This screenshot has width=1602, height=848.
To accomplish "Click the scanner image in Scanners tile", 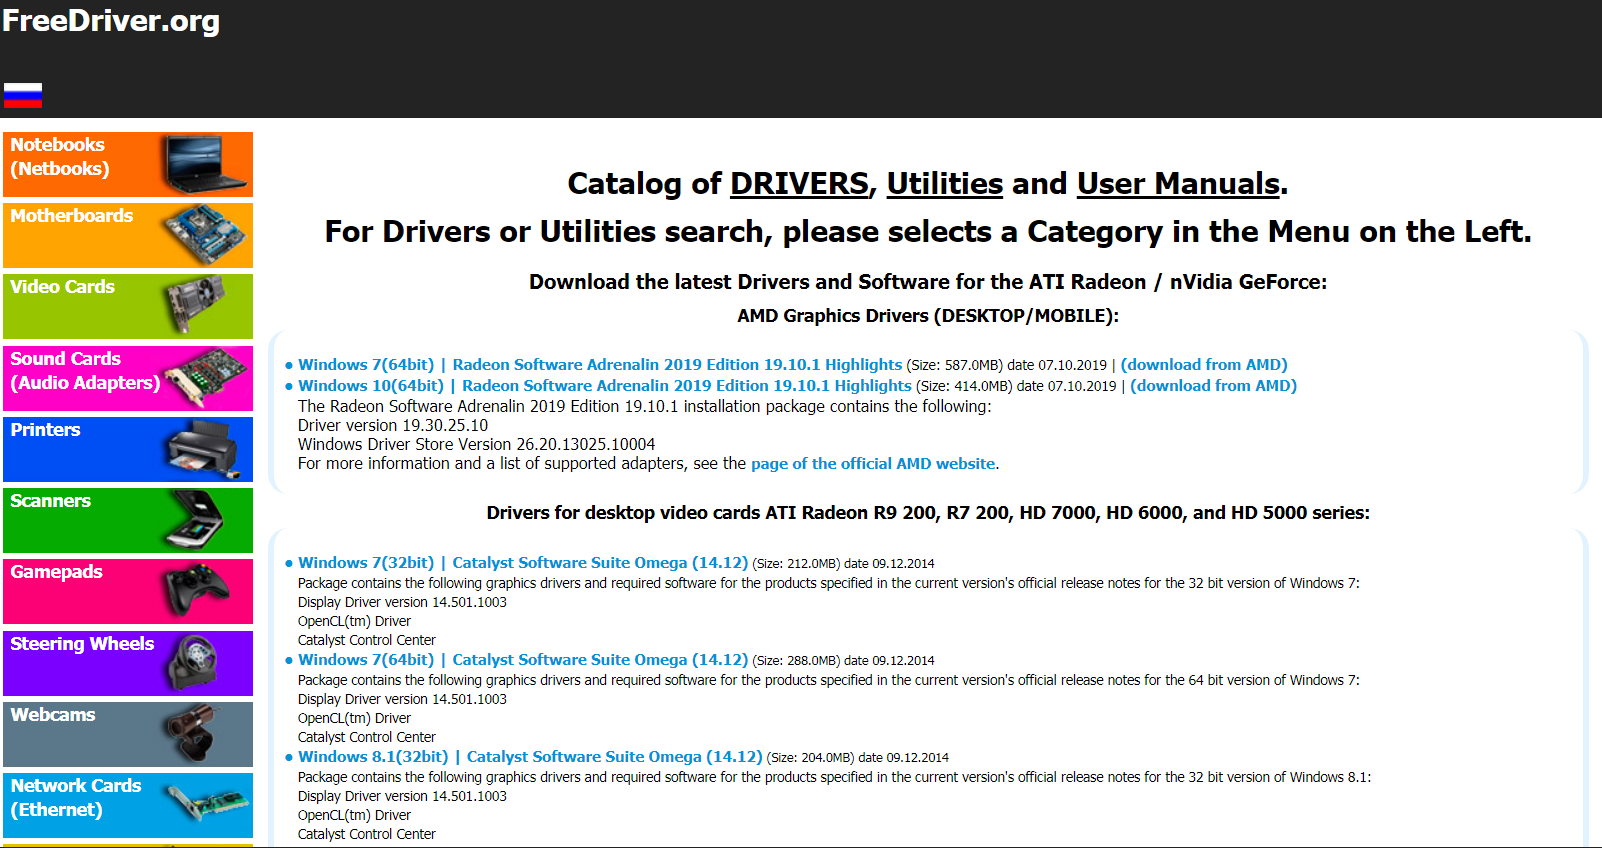I will (197, 520).
